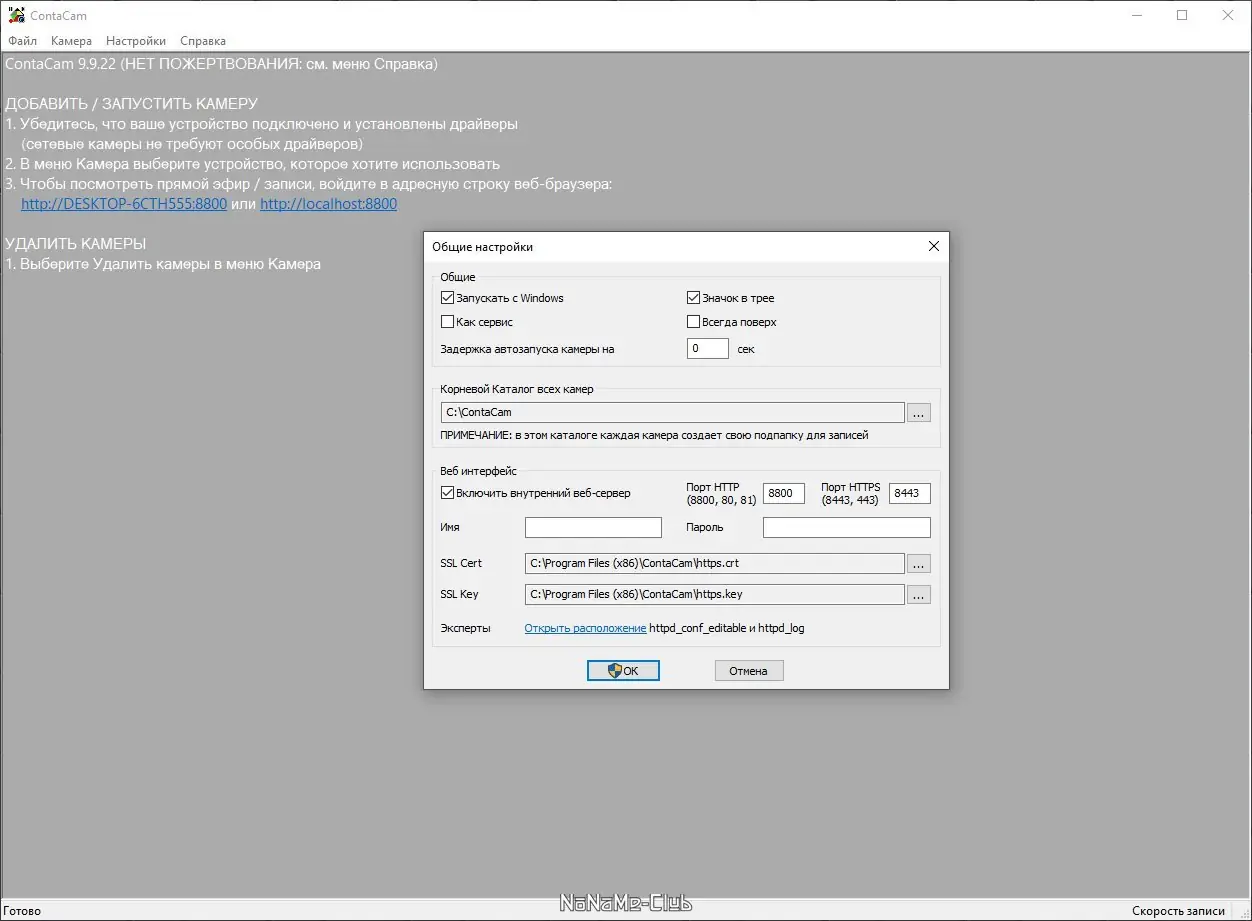Viewport: 1252px width, 921px height.
Task: Click the Готово status bar text
Action: pos(23,911)
